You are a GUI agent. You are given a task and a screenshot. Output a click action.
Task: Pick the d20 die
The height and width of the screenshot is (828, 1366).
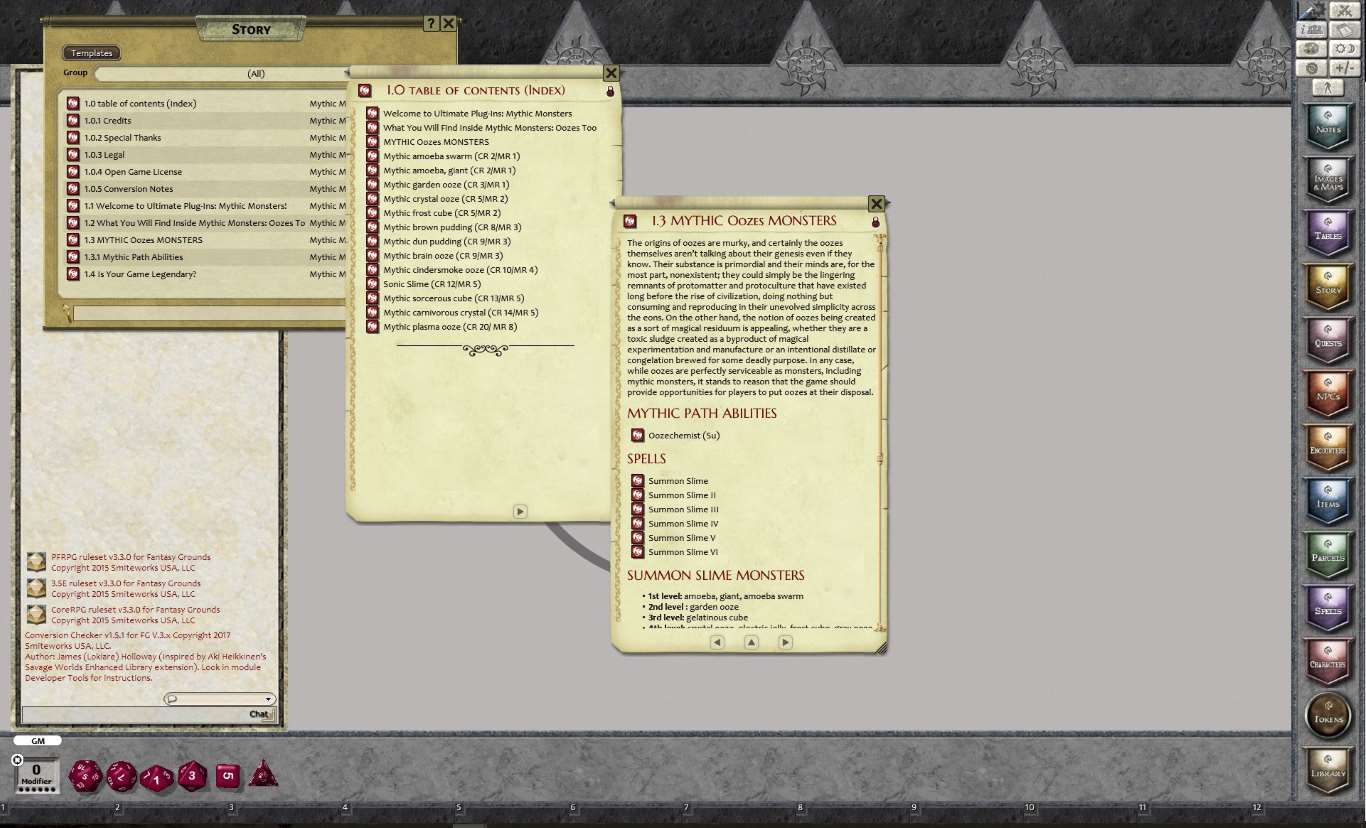(85, 775)
